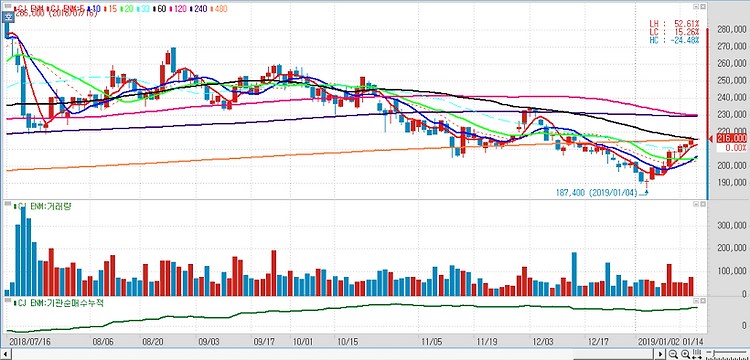
Task: Open the volume pane menu icon
Action: [x=8, y=204]
